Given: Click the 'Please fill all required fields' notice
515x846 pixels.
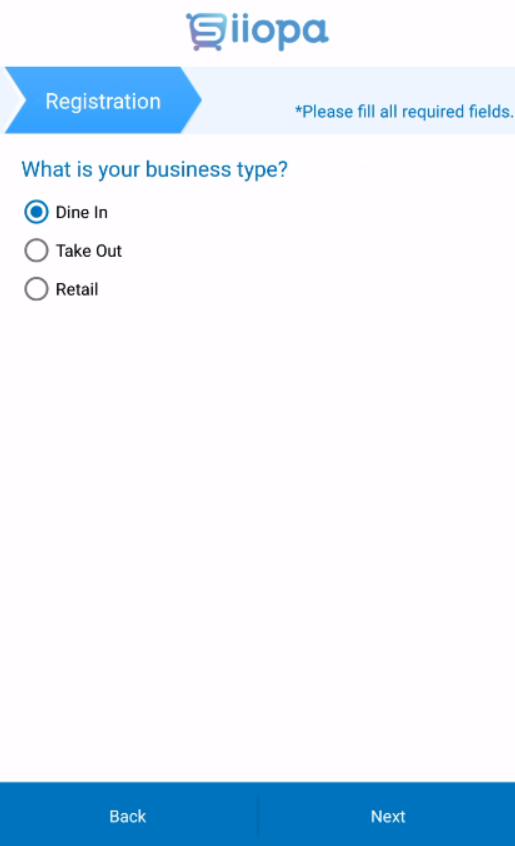Looking at the screenshot, I should coord(404,112).
